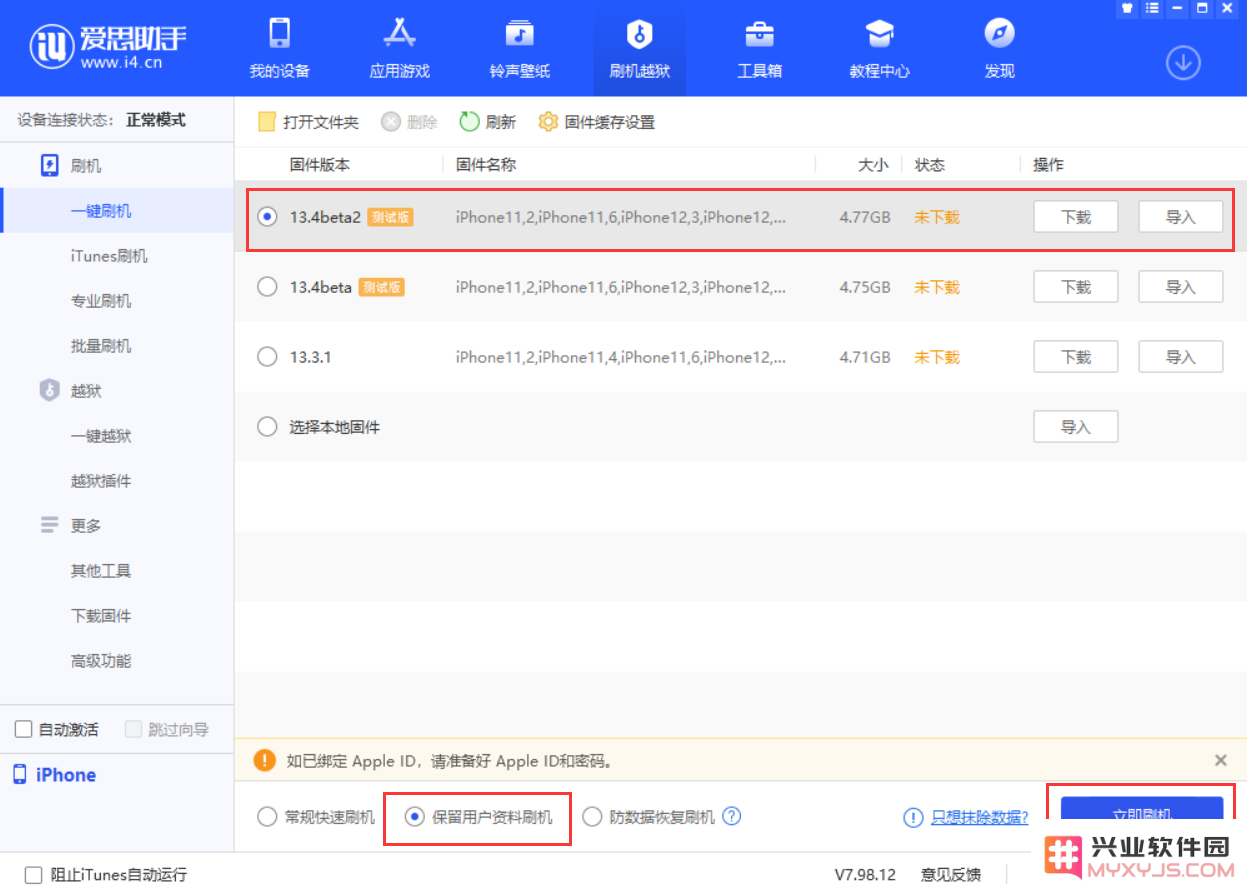The width and height of the screenshot is (1247, 894).
Task: Click the orange warning icon in notice
Action: [264, 760]
